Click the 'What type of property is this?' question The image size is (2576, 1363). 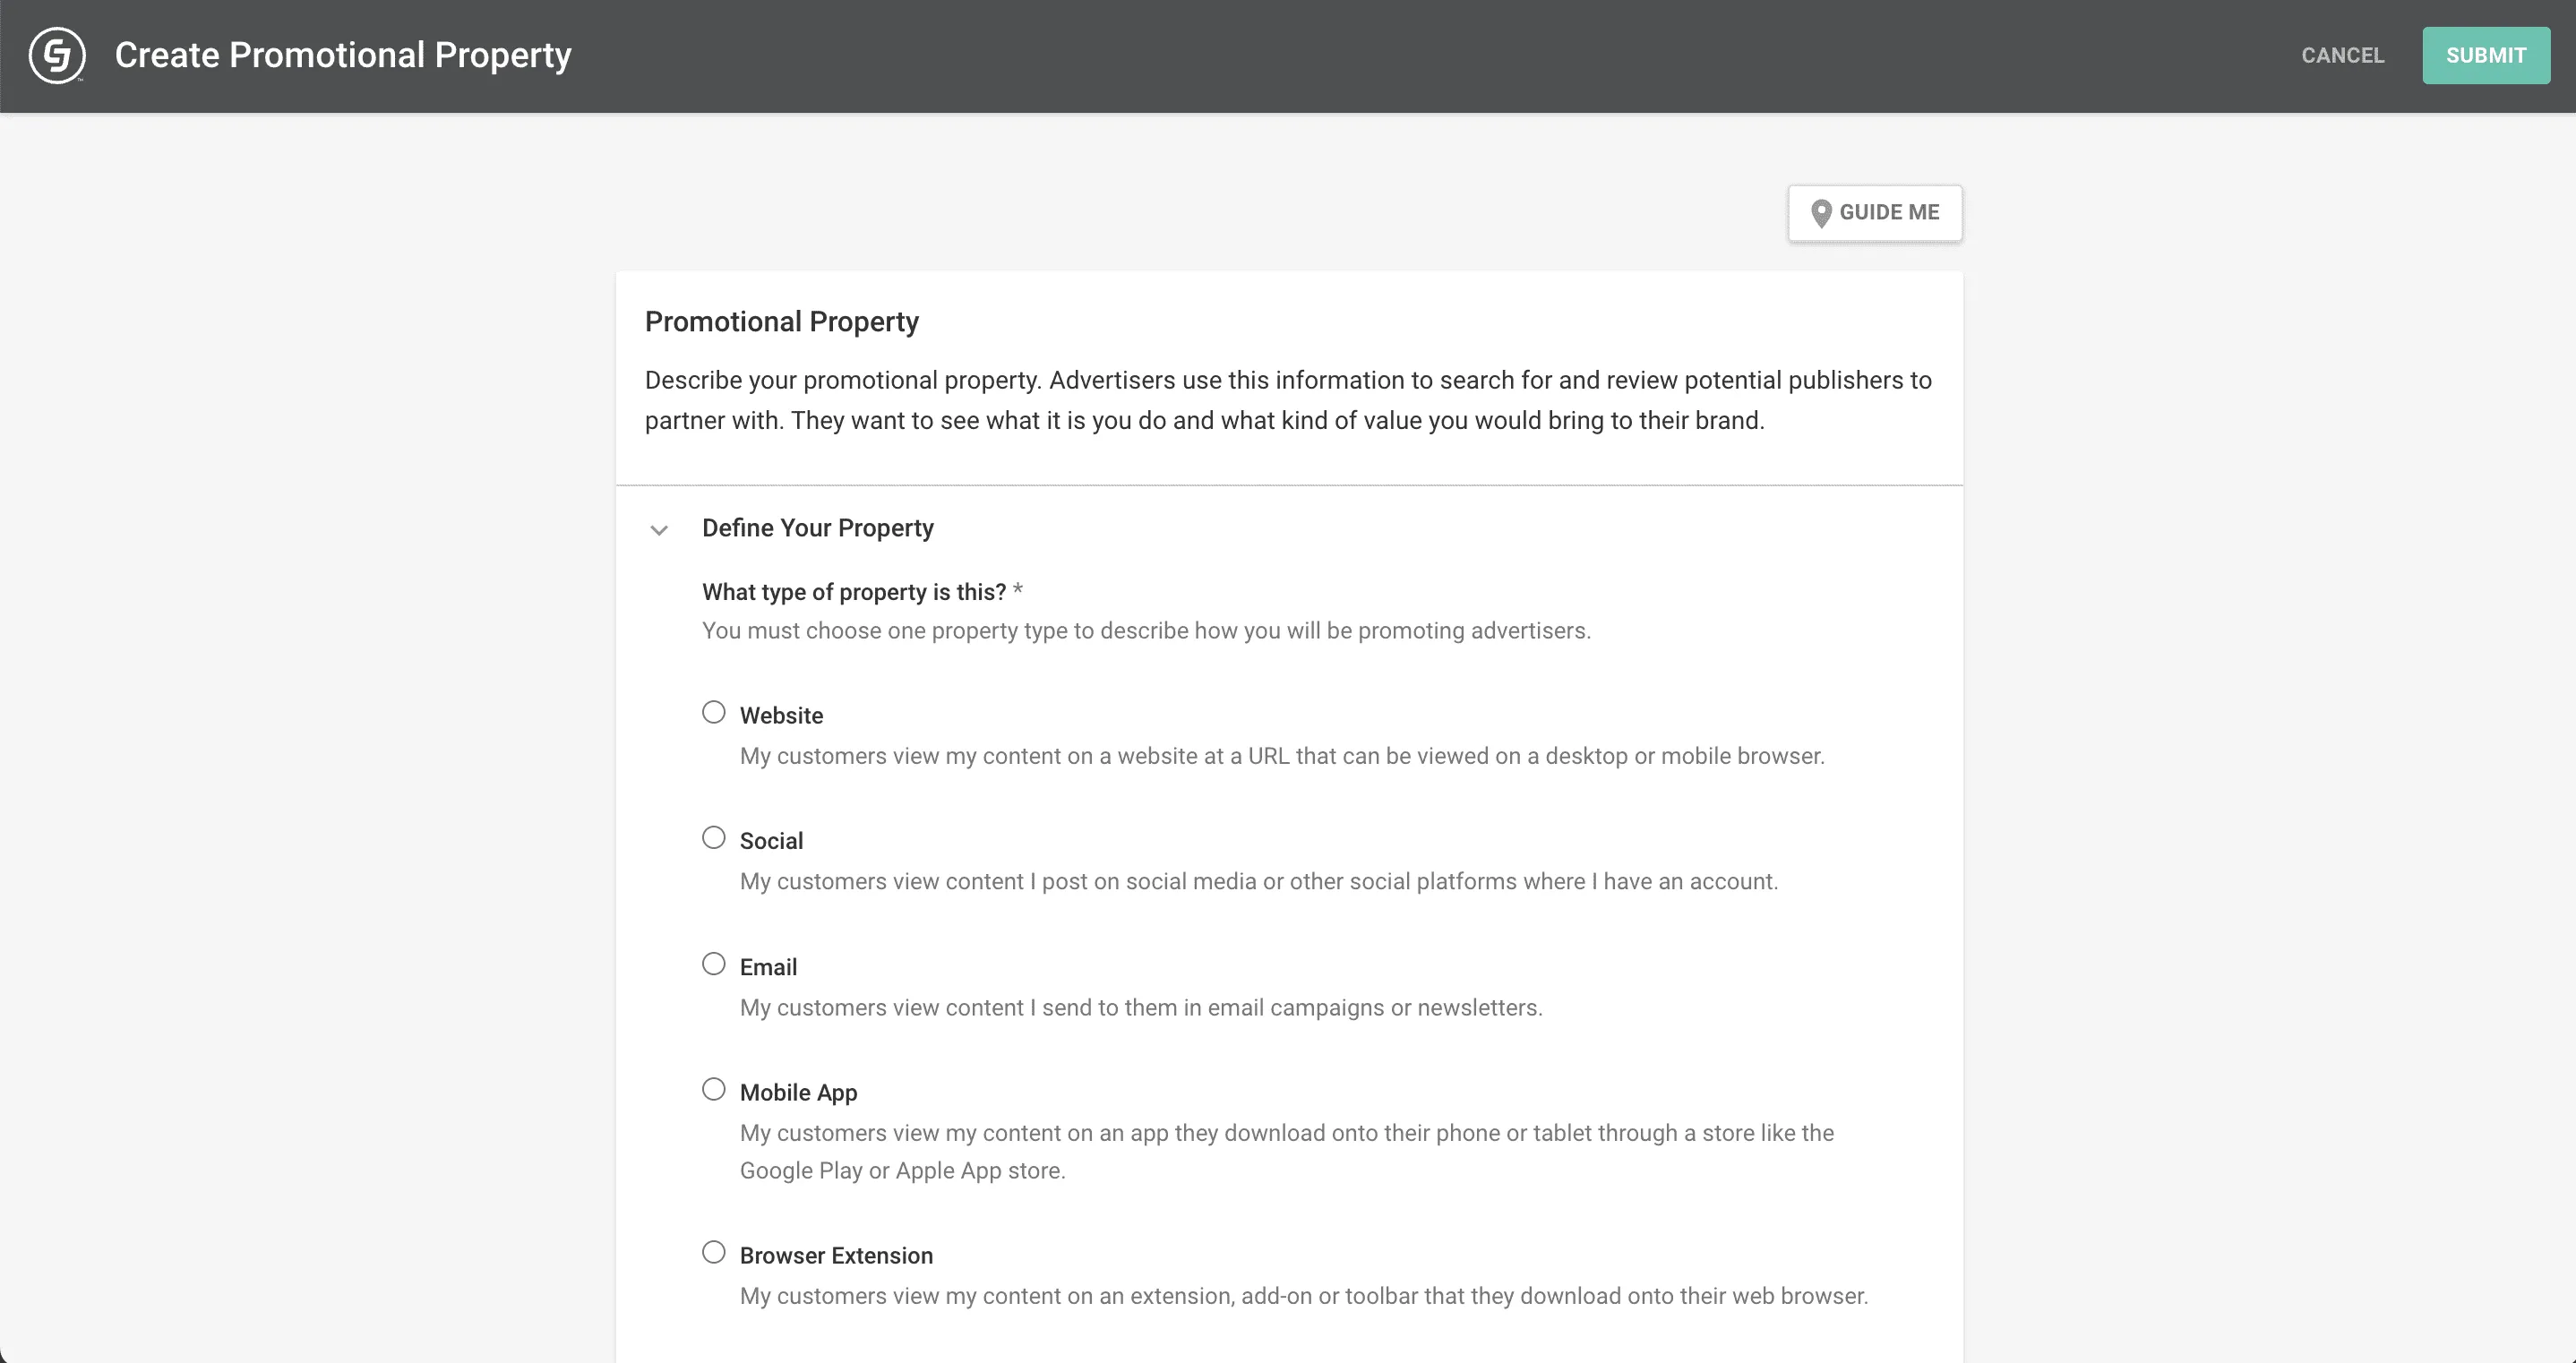pos(853,592)
